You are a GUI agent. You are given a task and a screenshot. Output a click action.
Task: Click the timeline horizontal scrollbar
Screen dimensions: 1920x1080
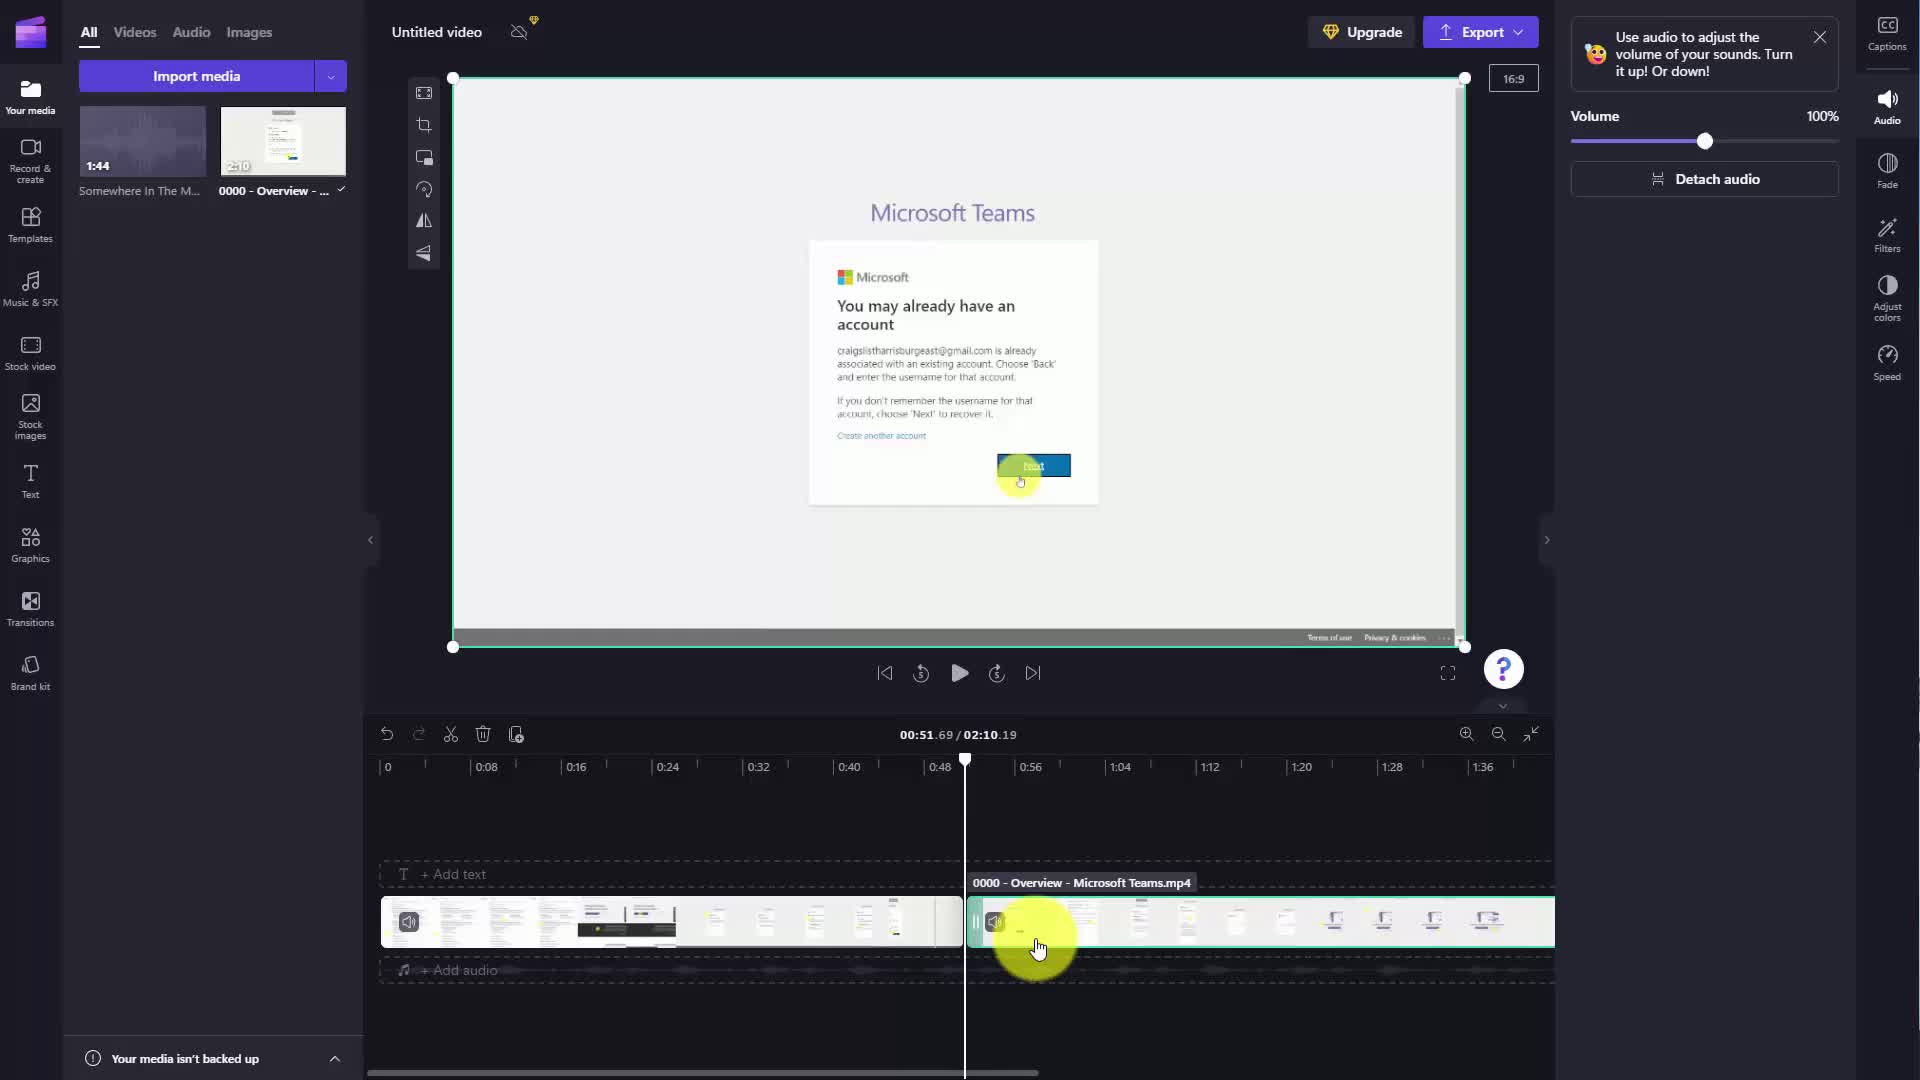pos(702,1073)
